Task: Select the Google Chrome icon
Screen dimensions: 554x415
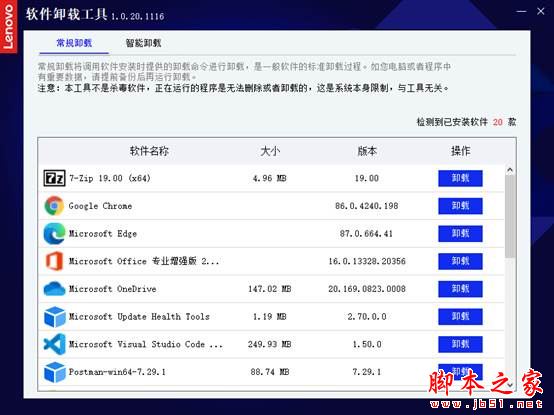Action: (54, 206)
